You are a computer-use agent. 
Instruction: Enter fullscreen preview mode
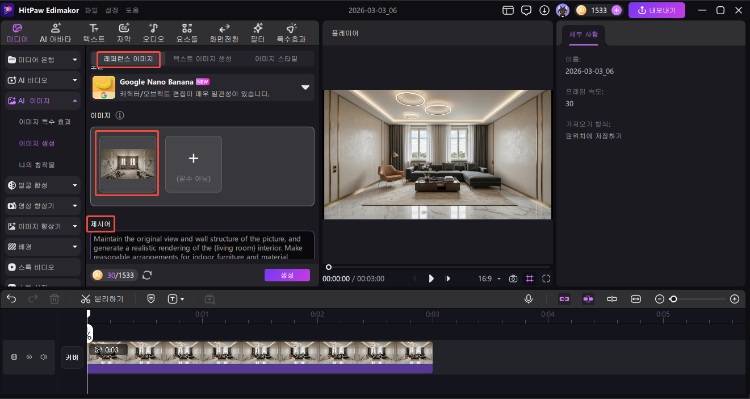pyautogui.click(x=546, y=278)
